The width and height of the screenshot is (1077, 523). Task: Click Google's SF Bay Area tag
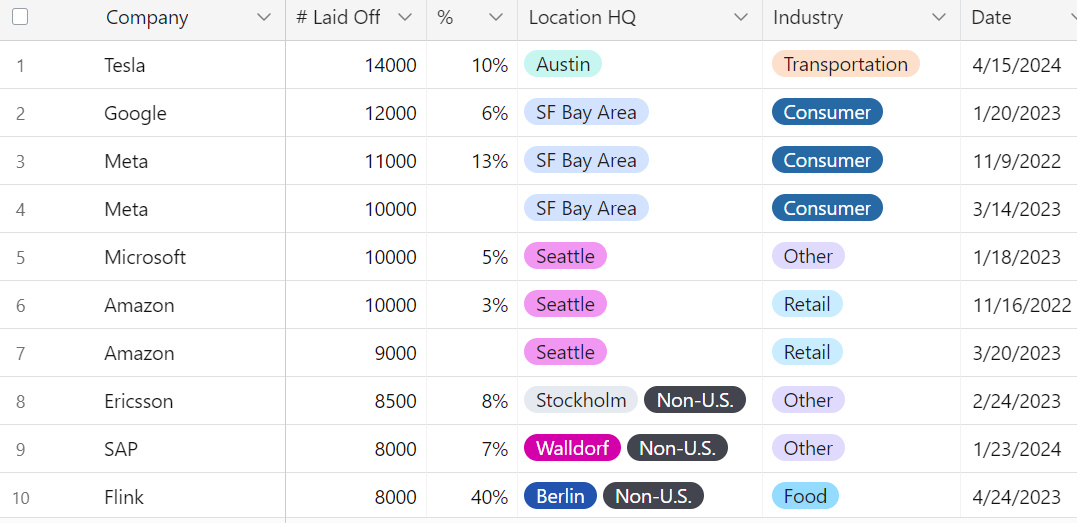[587, 112]
